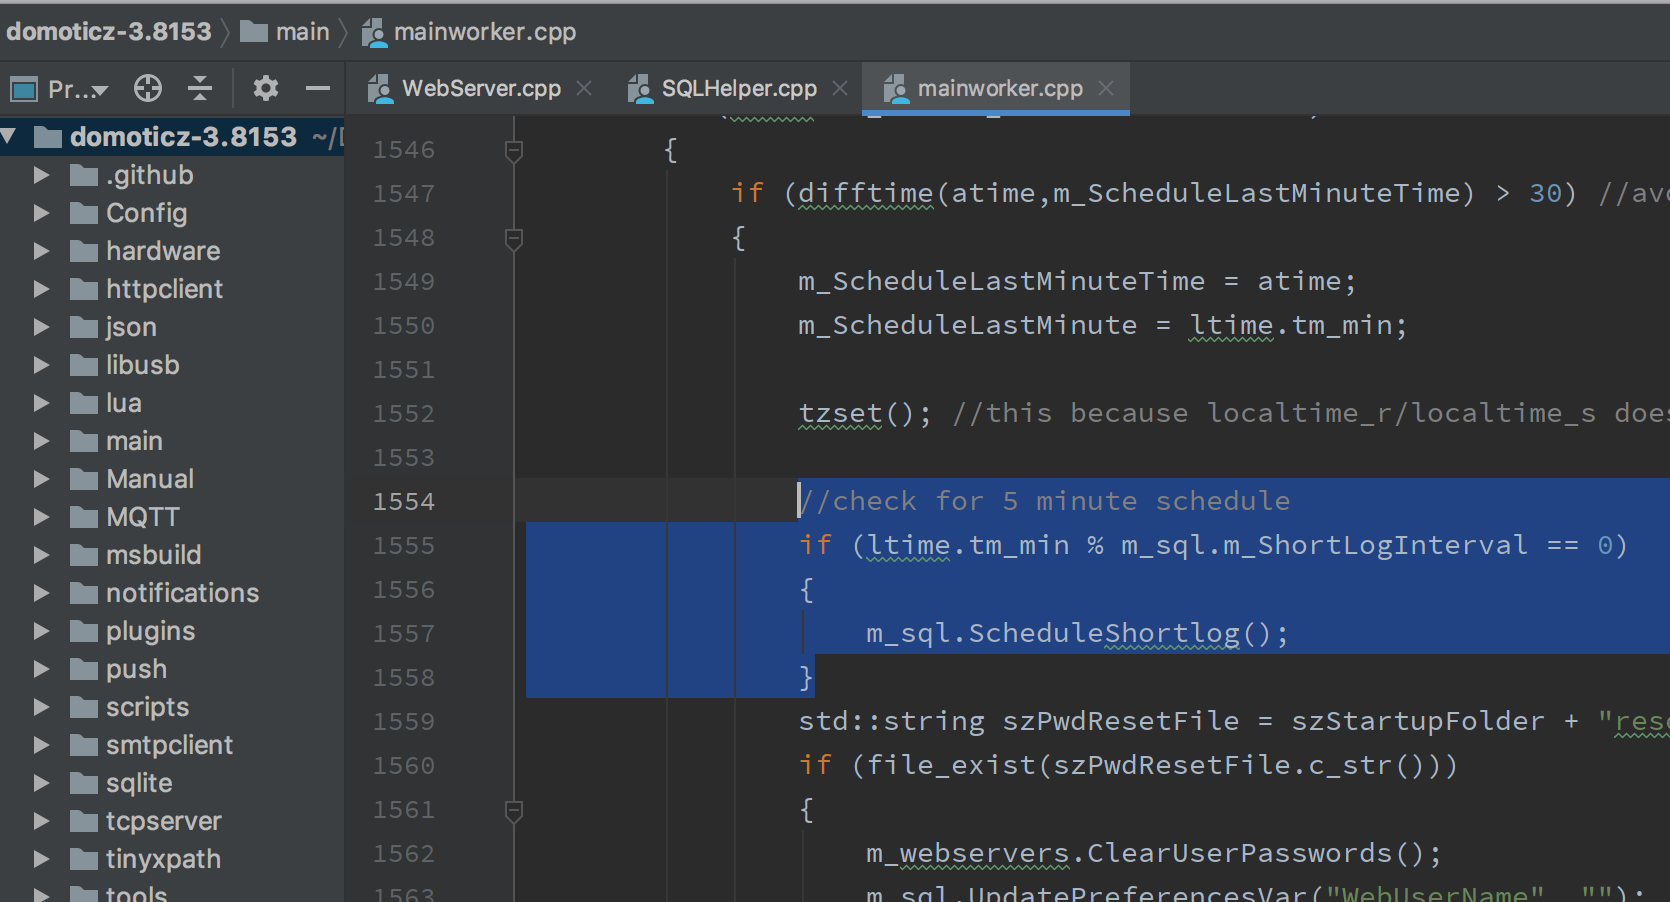This screenshot has width=1670, height=902.
Task: Click the domoticz-3.8153 root folder icon
Action: pyautogui.click(x=48, y=137)
